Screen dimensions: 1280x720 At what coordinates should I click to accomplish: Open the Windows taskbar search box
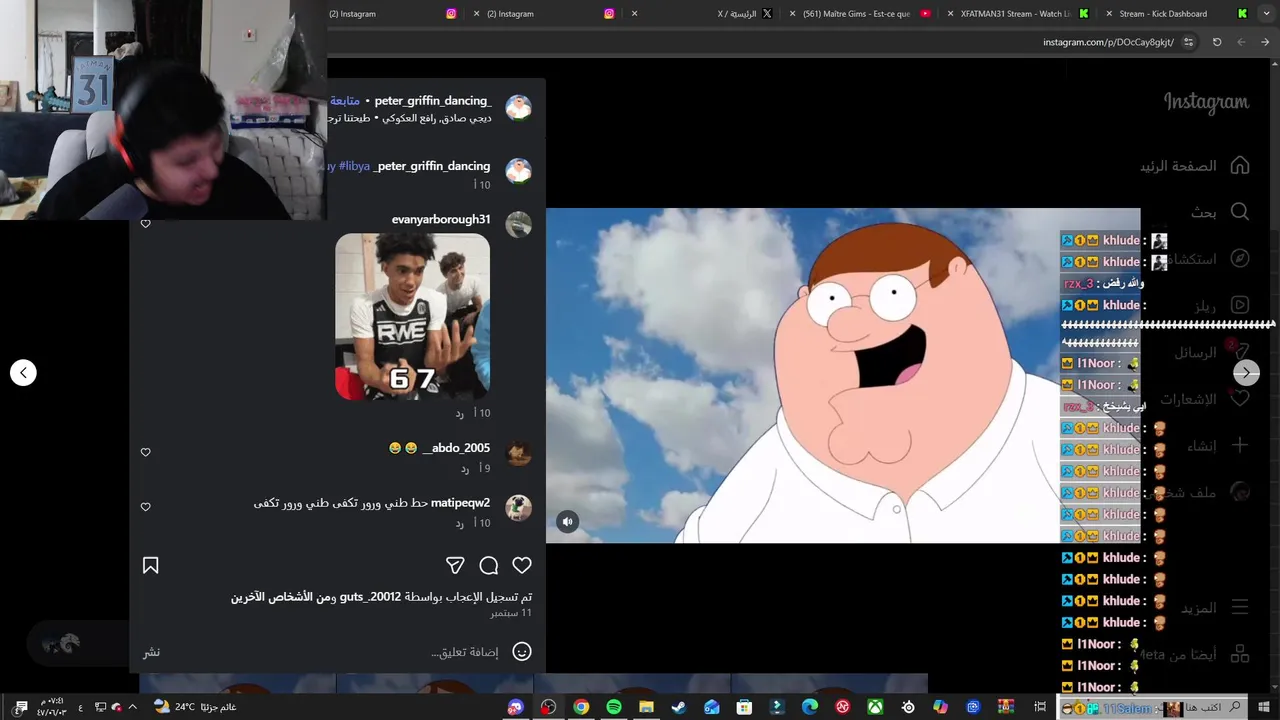1154,707
